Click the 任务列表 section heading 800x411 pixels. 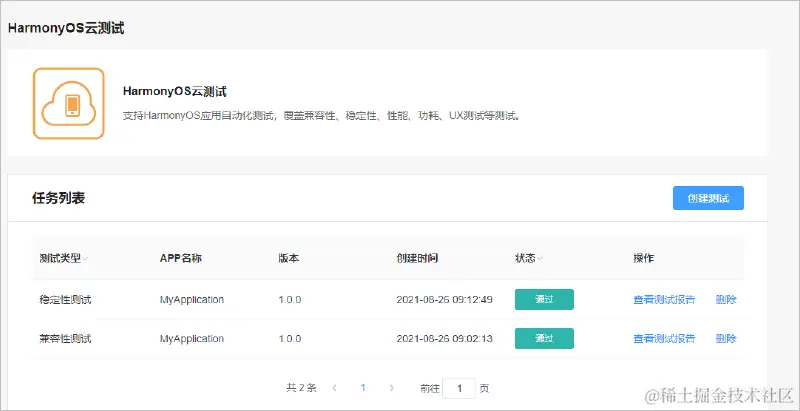click(x=58, y=198)
